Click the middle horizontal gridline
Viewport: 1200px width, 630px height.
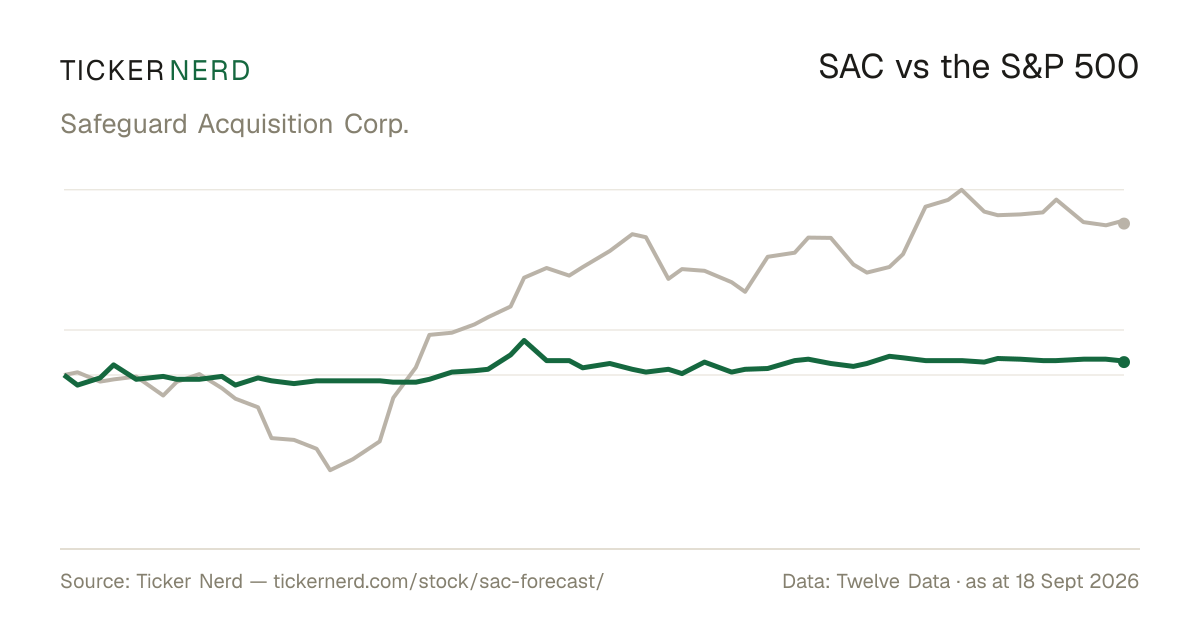[x=594, y=329]
